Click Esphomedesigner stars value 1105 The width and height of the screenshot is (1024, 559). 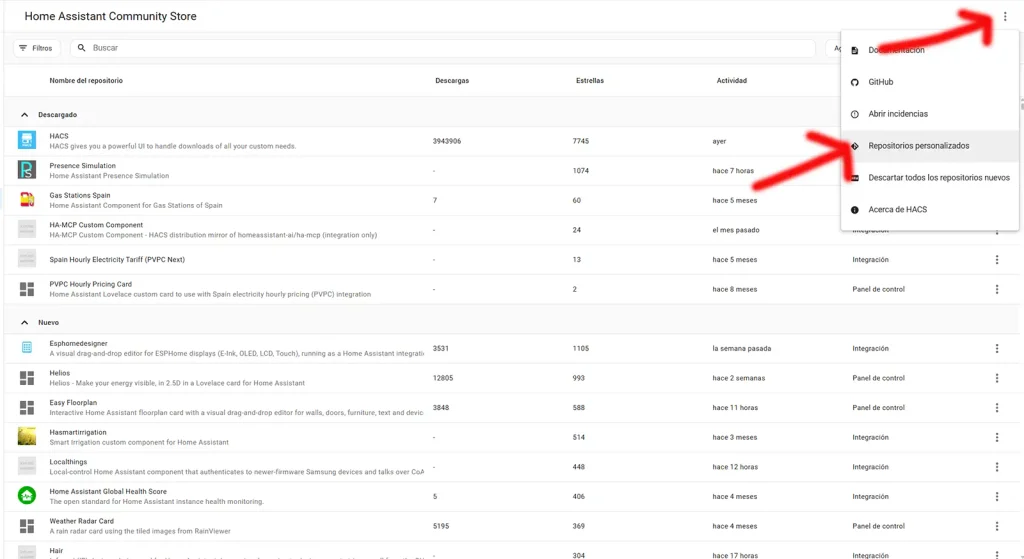click(x=581, y=348)
